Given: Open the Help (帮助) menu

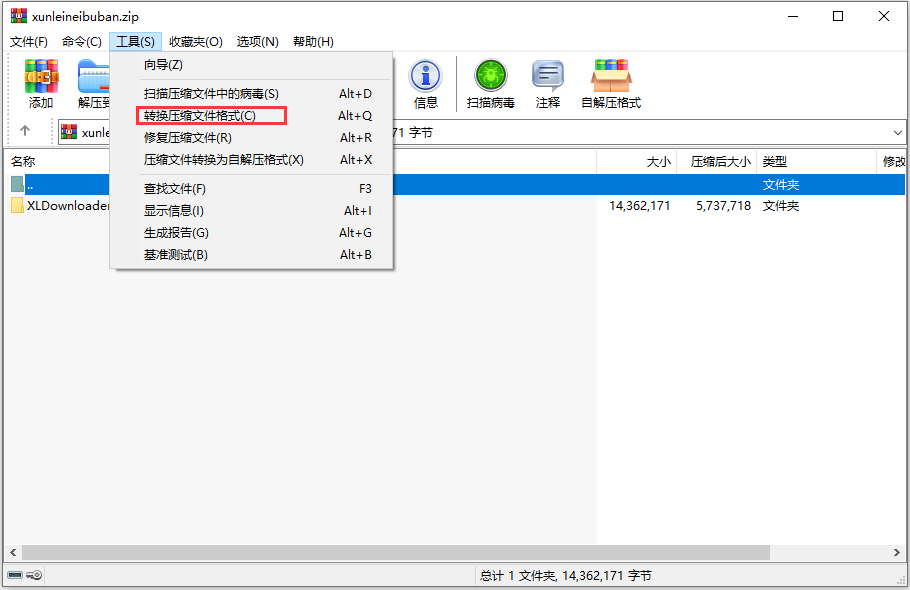Looking at the screenshot, I should pos(313,42).
